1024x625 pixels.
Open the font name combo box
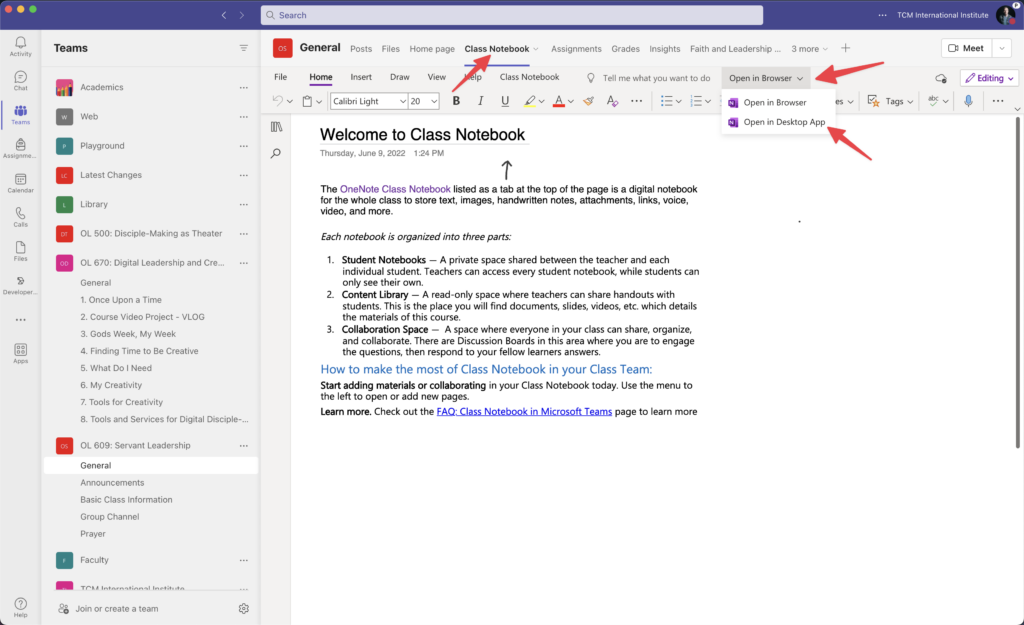pos(369,101)
